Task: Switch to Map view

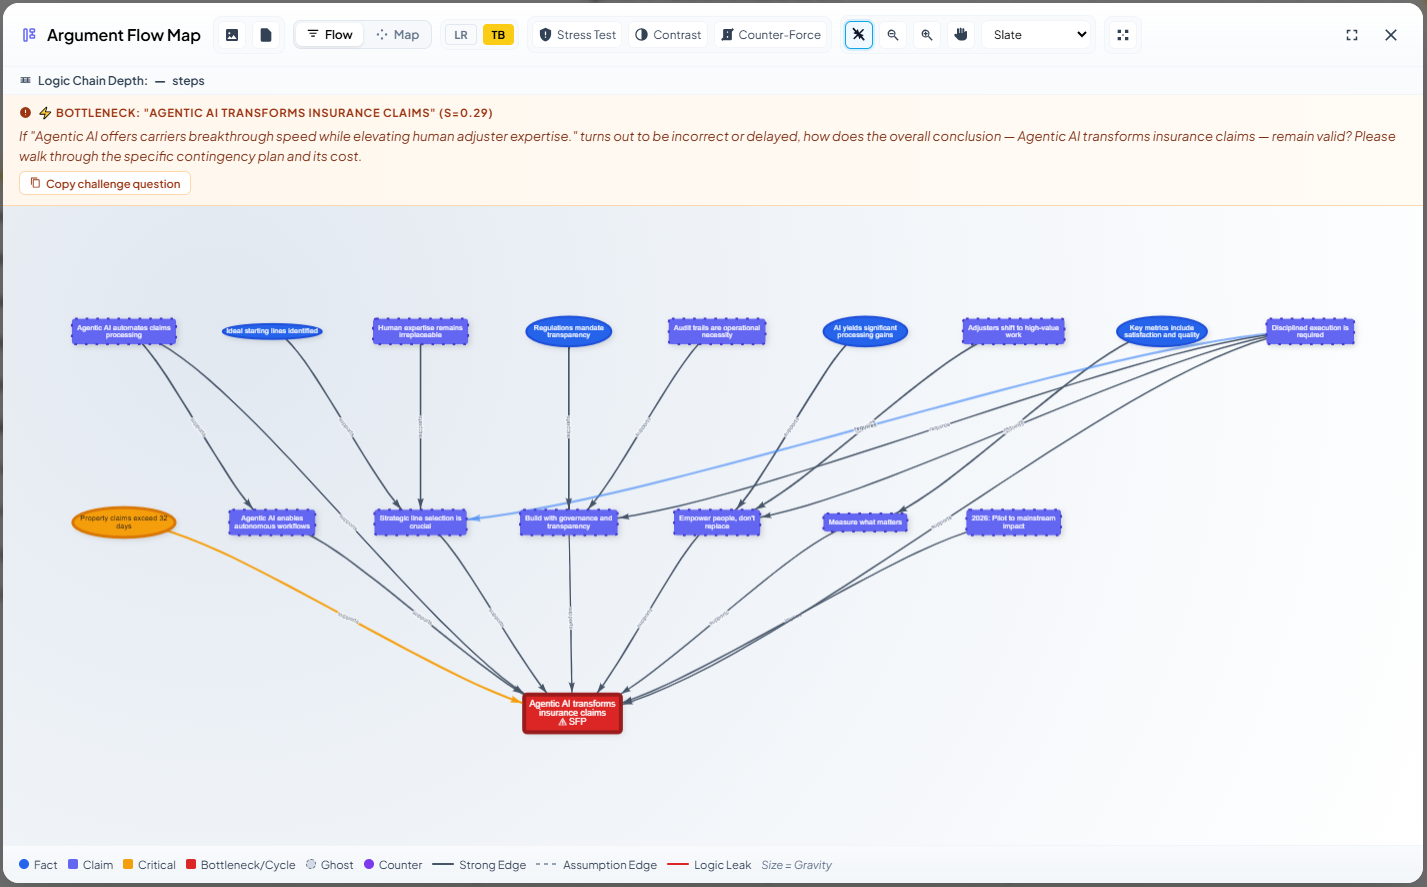Action: point(397,34)
